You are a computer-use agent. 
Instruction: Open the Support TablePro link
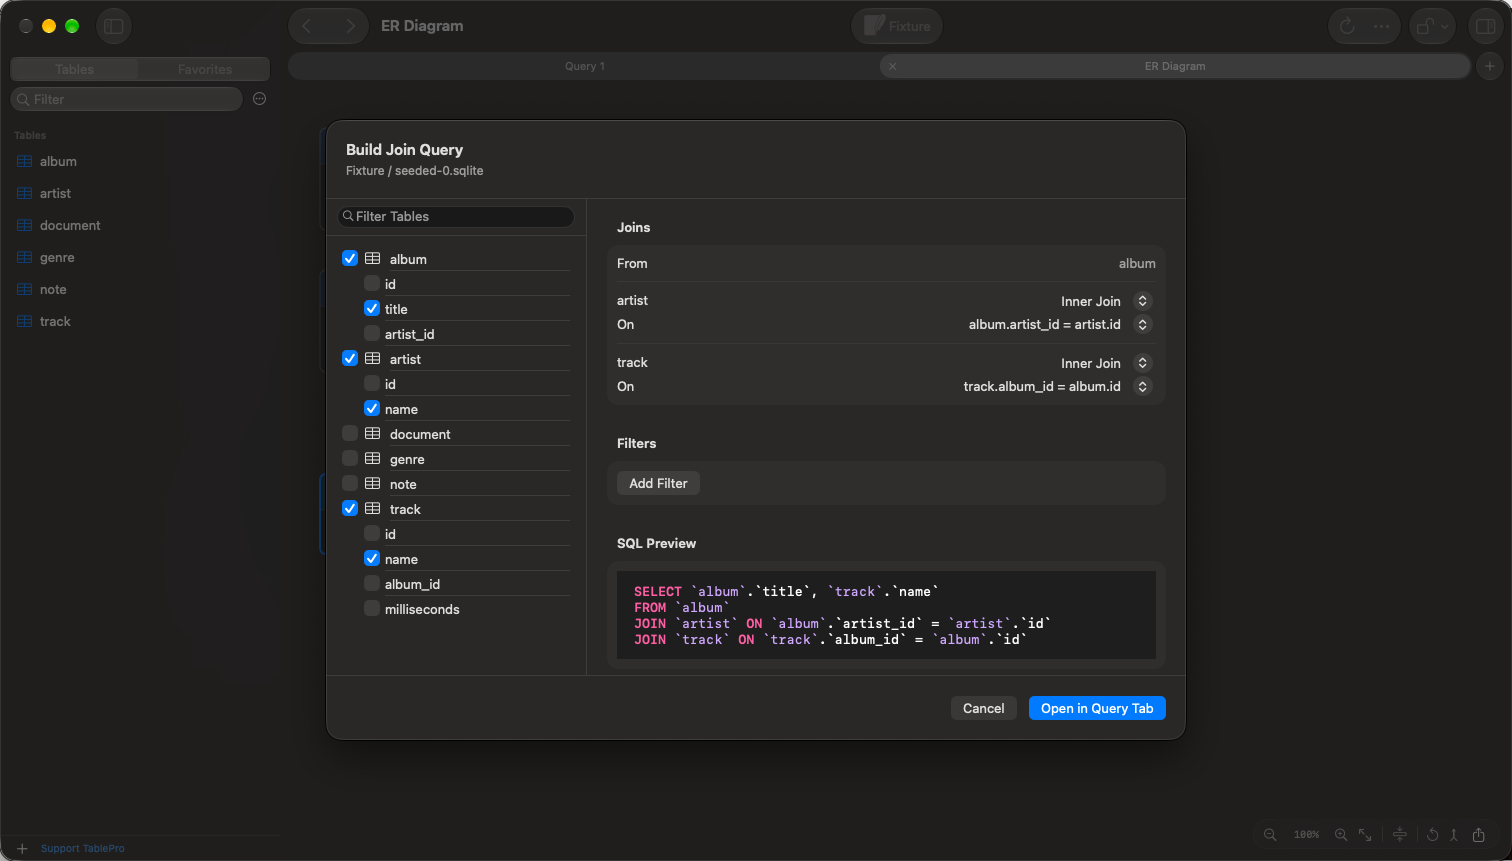(x=83, y=849)
